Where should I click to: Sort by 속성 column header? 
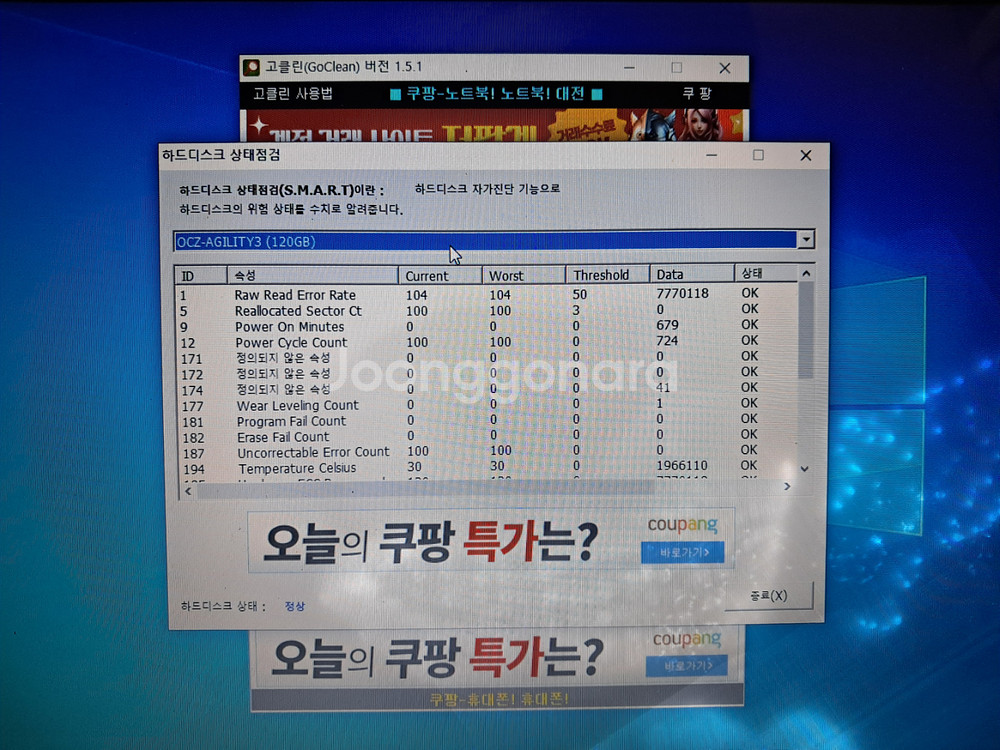312,276
